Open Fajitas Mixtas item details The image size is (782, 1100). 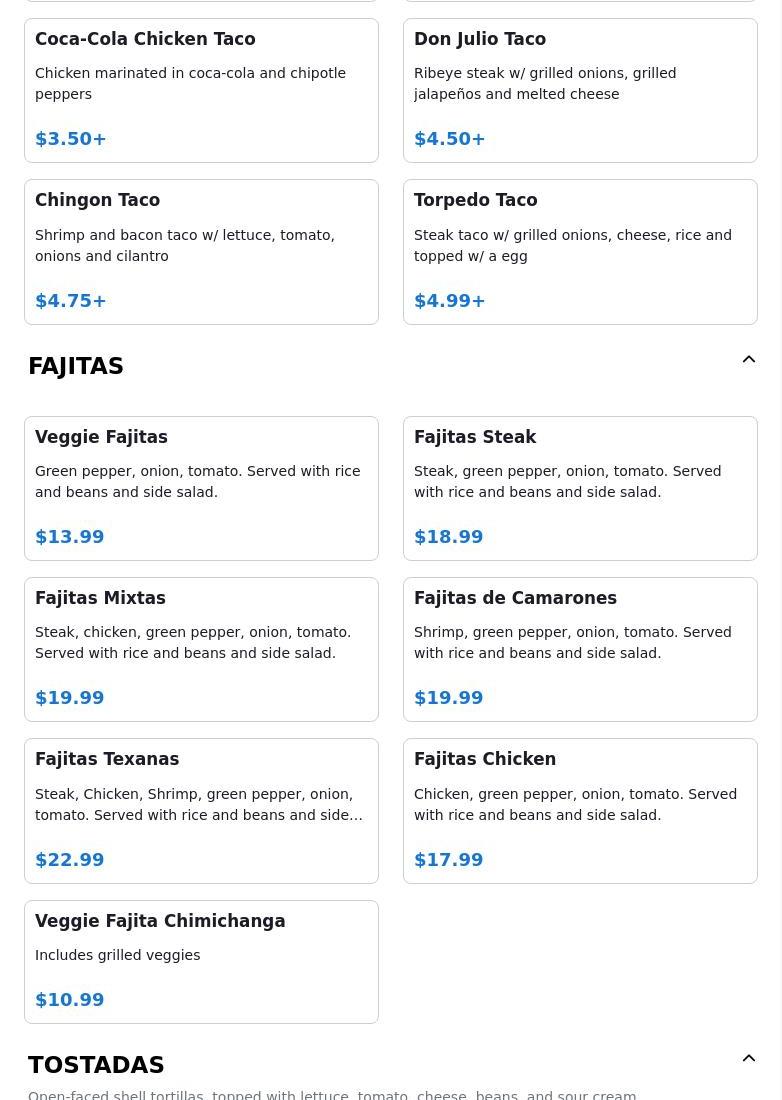(201, 650)
